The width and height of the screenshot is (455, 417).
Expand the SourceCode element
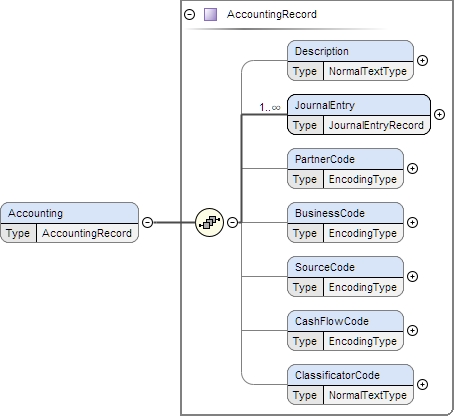[412, 276]
